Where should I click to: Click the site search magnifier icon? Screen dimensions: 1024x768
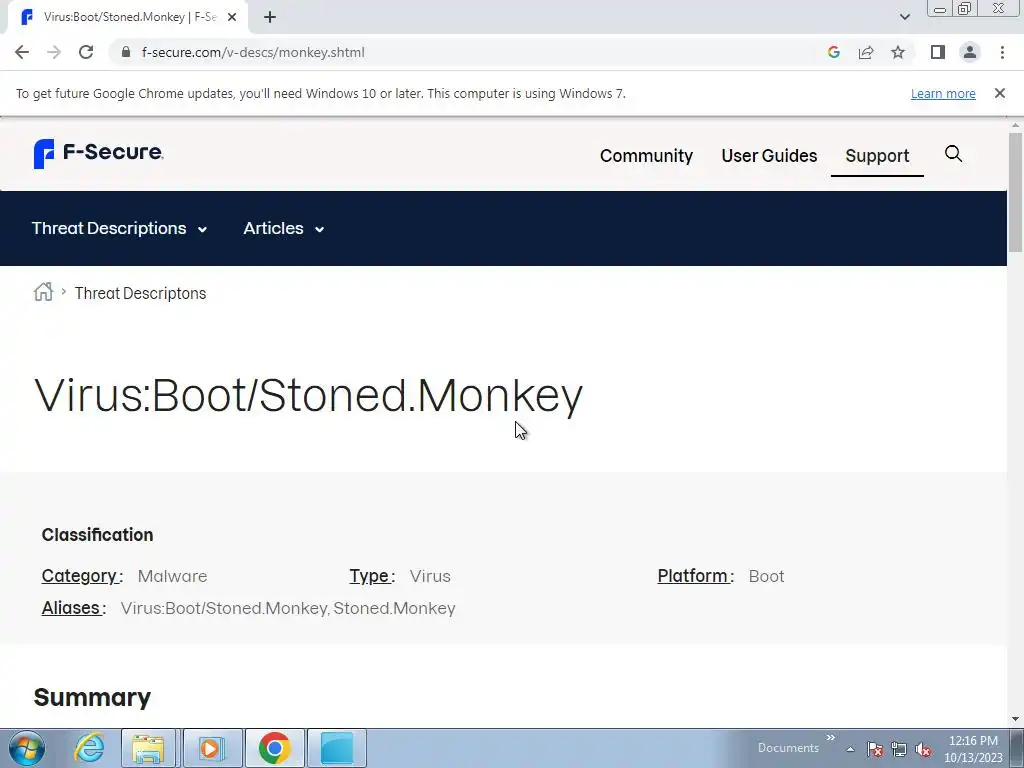(x=953, y=154)
